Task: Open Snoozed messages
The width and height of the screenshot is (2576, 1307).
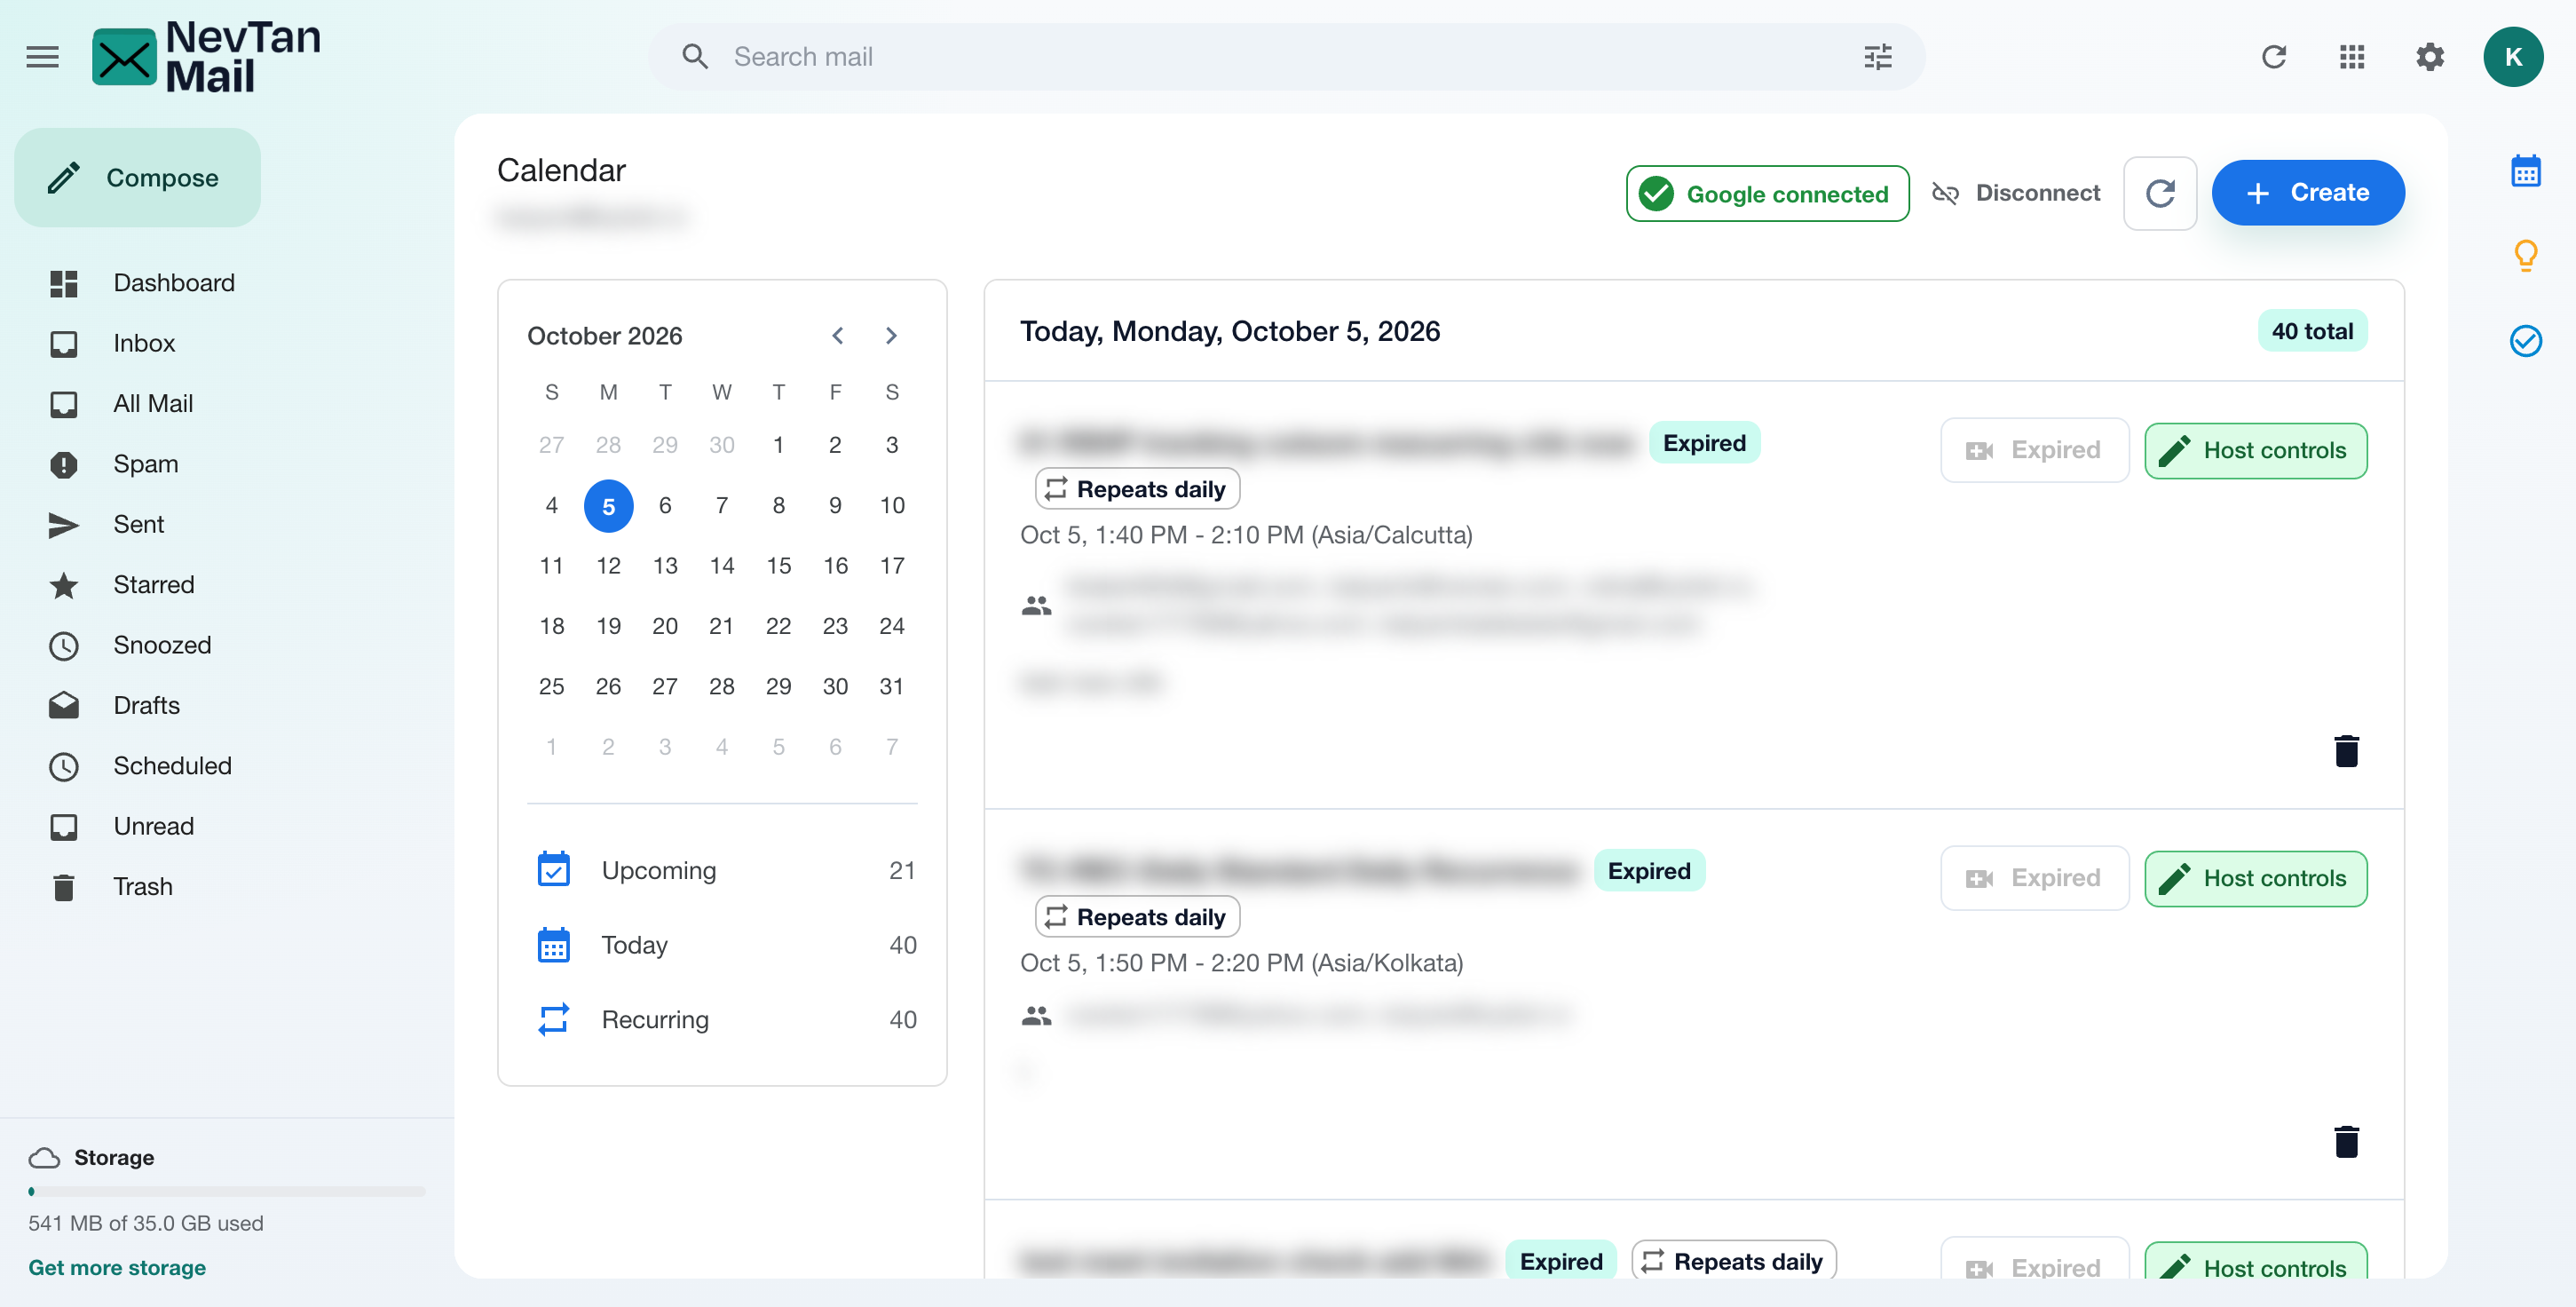Action: coord(161,645)
